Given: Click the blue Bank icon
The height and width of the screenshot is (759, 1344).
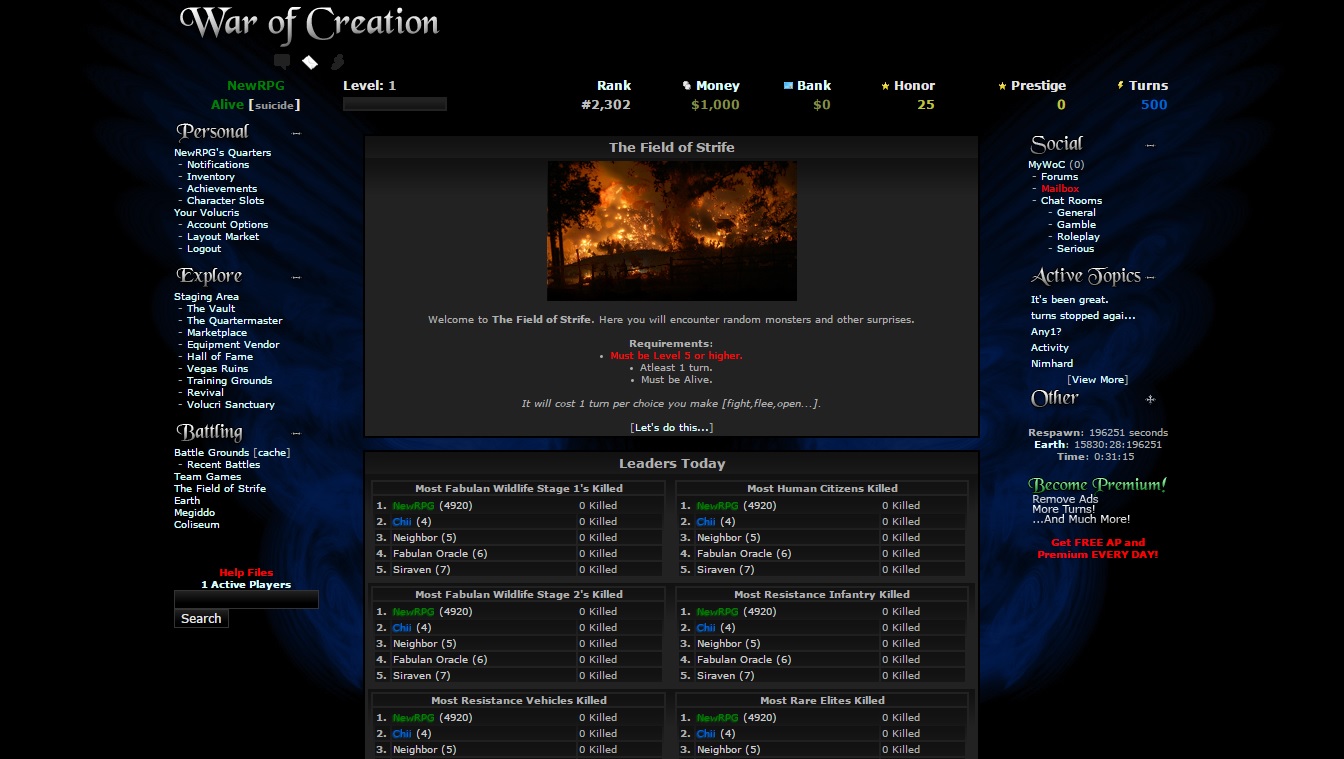Looking at the screenshot, I should click(788, 86).
